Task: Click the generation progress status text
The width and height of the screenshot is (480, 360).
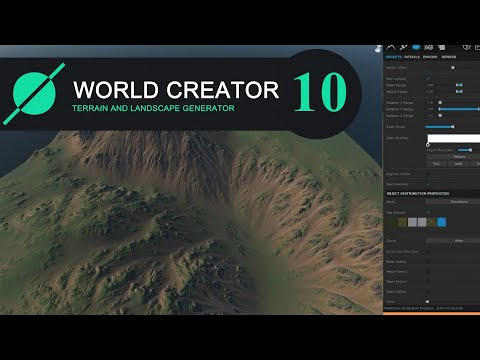Action: [x=424, y=308]
